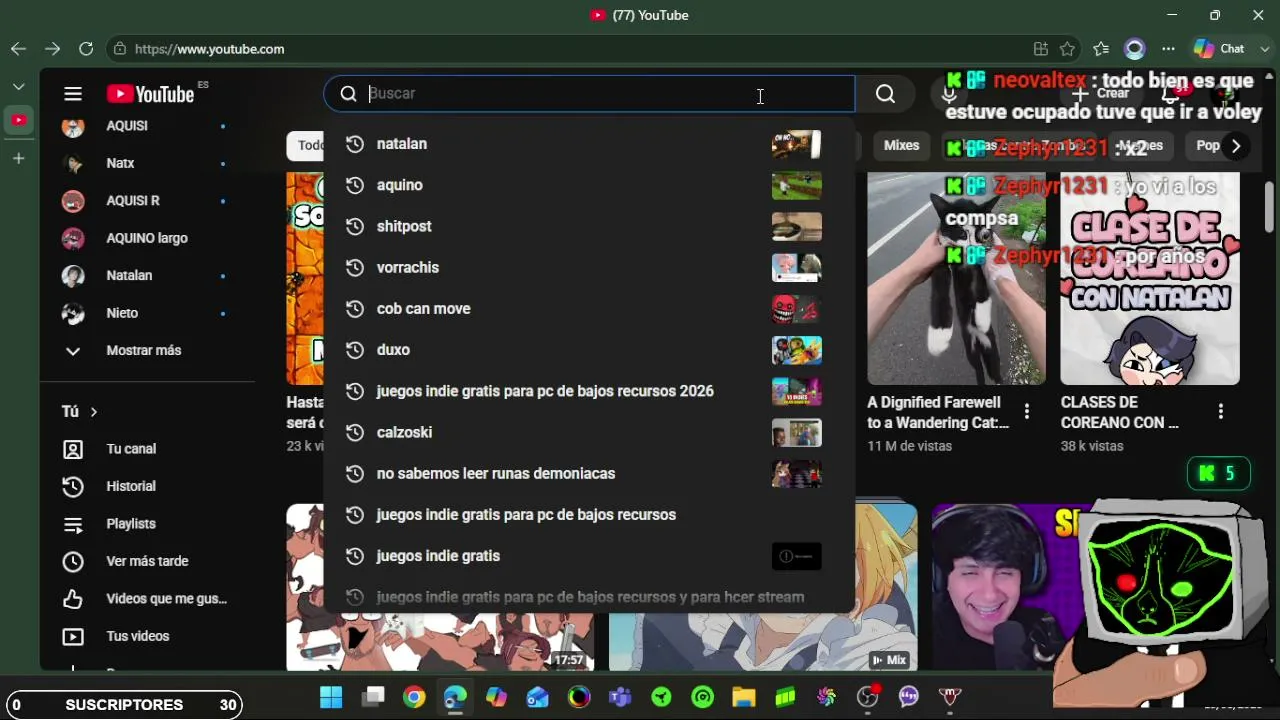Open Ver más tarde list

click(148, 561)
